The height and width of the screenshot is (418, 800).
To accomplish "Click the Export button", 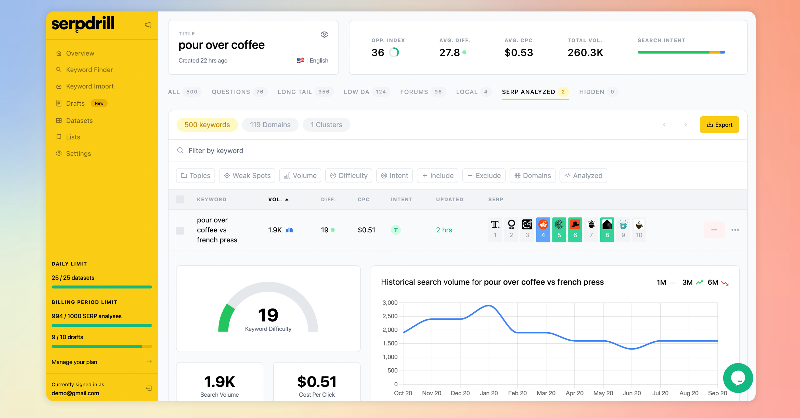I will [x=719, y=125].
